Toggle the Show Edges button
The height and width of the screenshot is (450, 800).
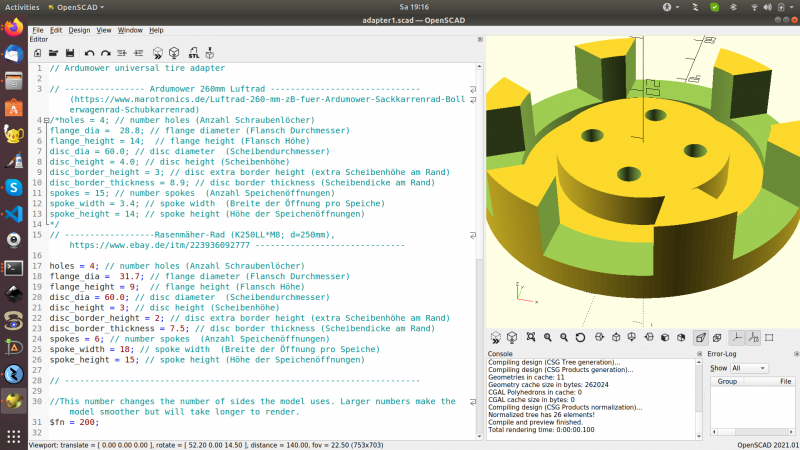[x=769, y=337]
